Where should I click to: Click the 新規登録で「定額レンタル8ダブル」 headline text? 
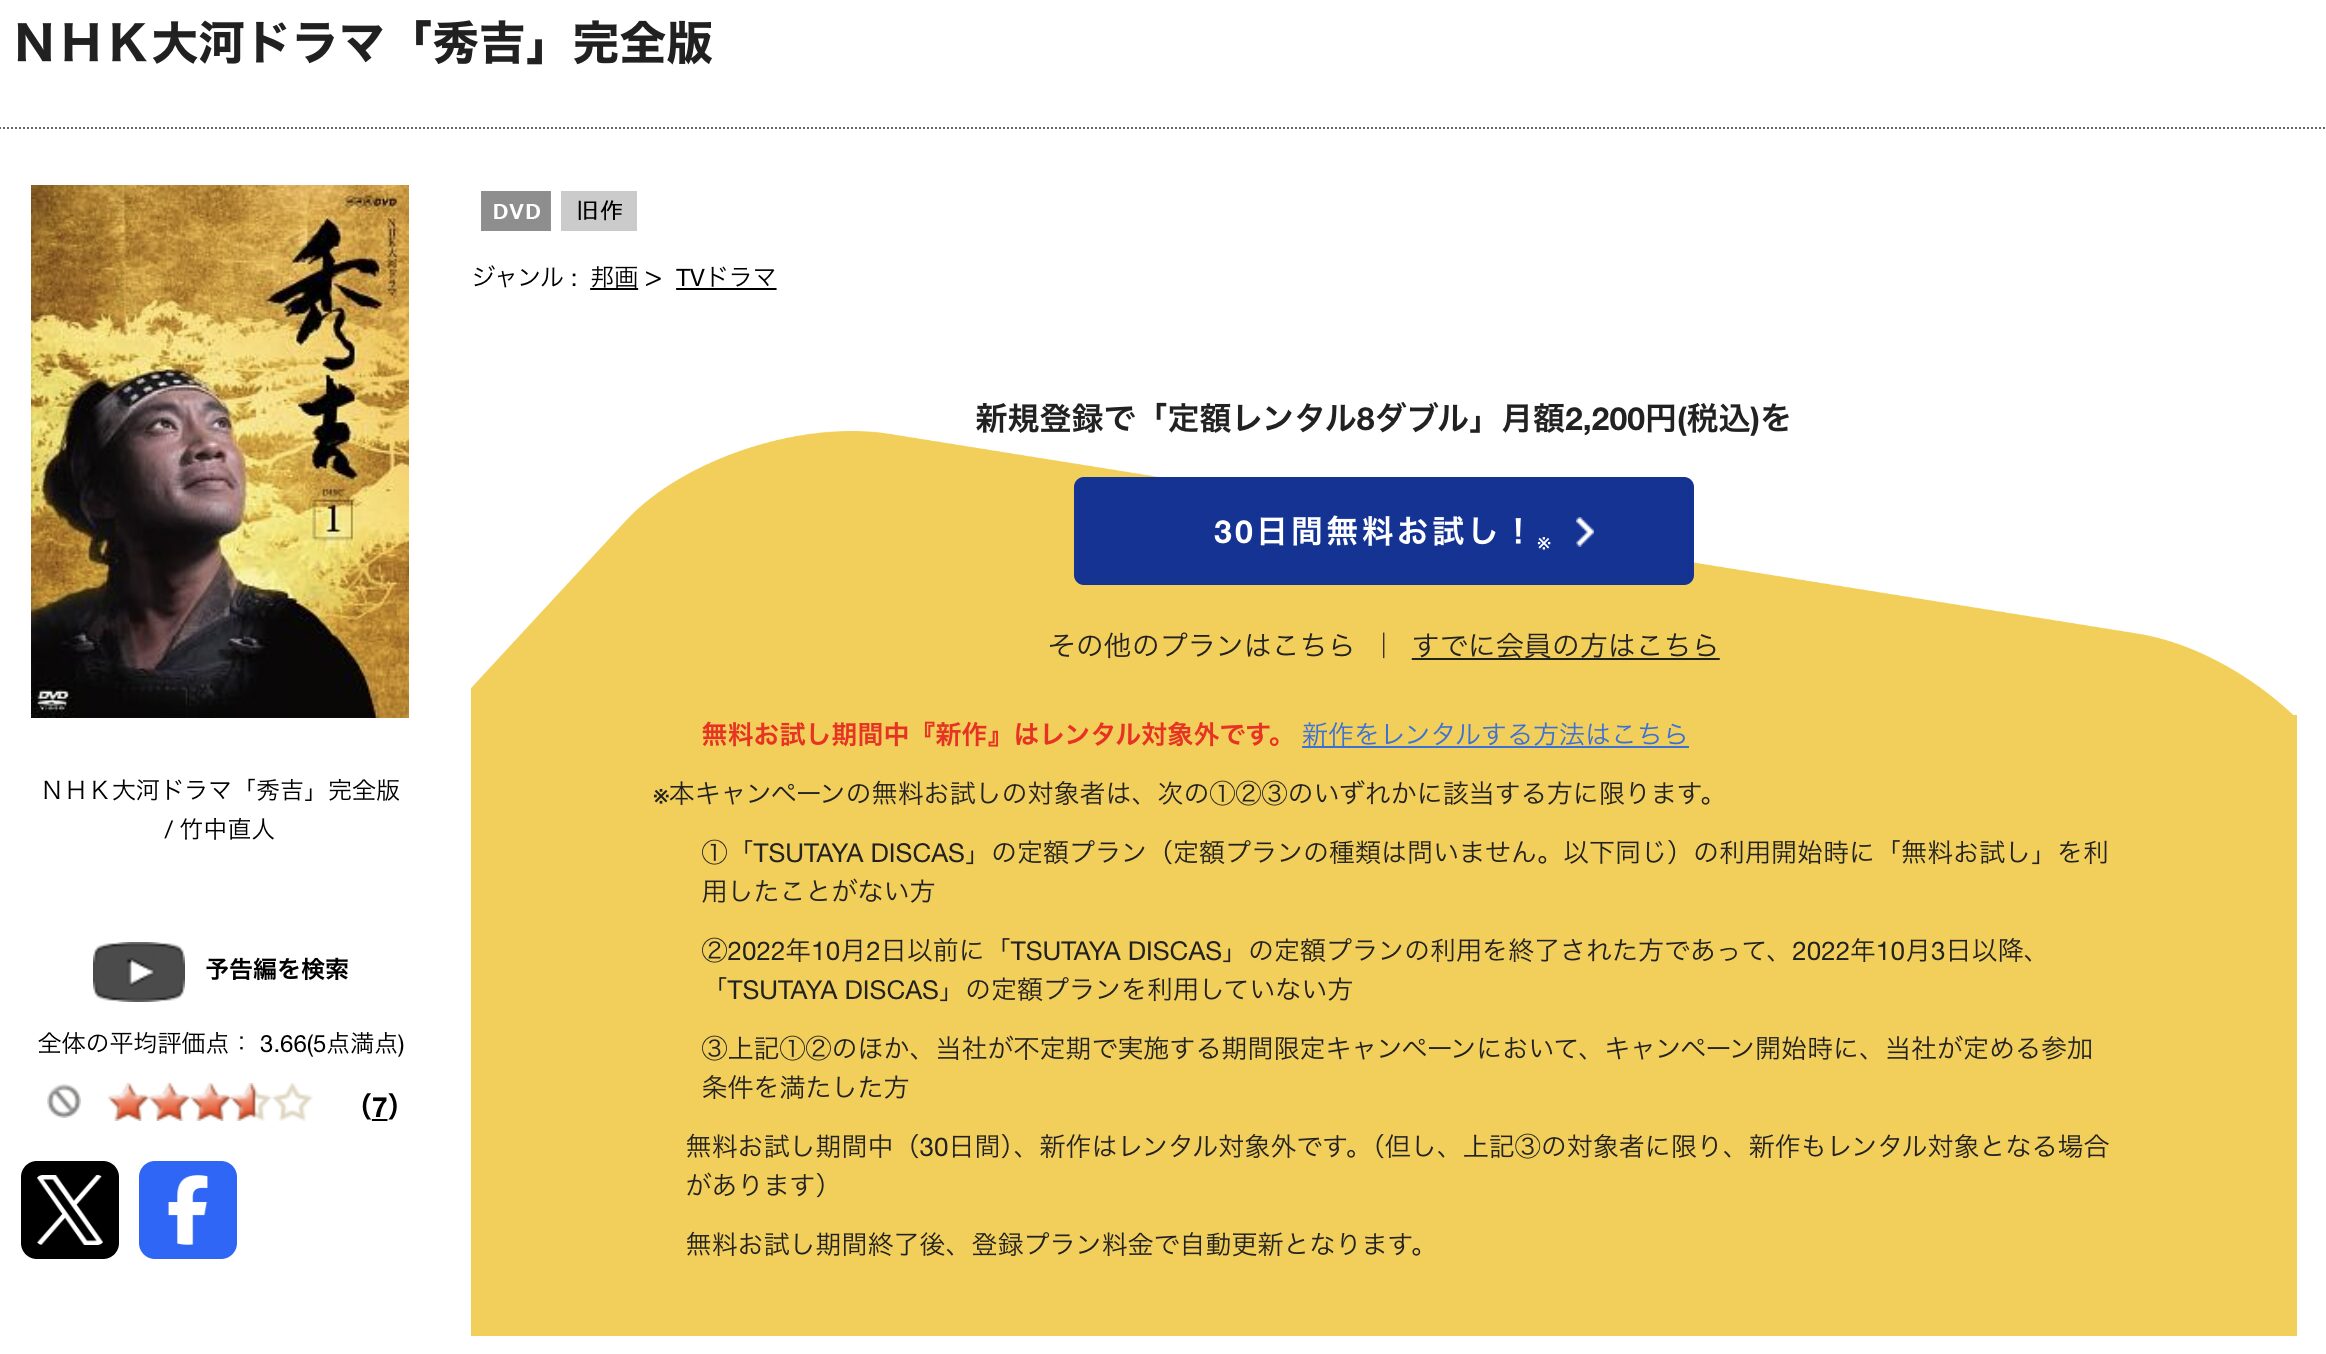[1382, 418]
